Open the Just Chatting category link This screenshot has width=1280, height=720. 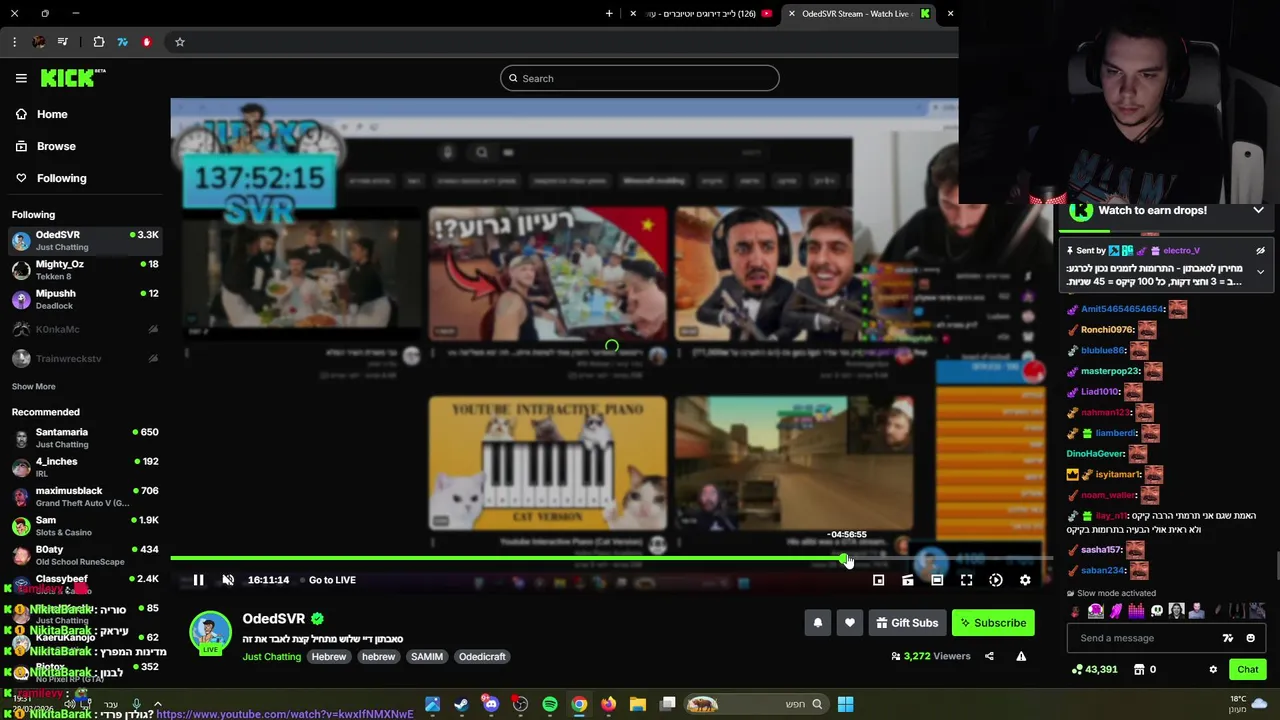[x=271, y=657]
